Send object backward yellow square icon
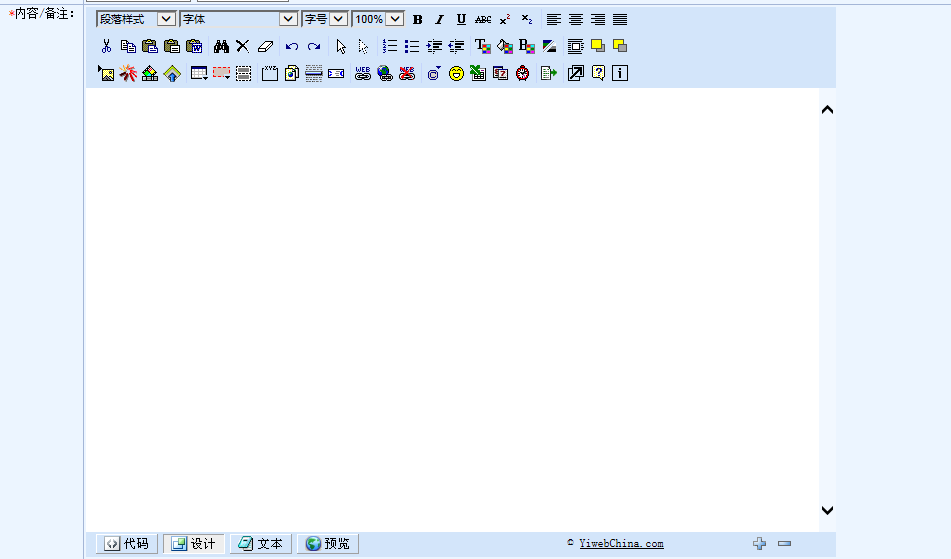Screen dimensions: 951x559 [620, 46]
